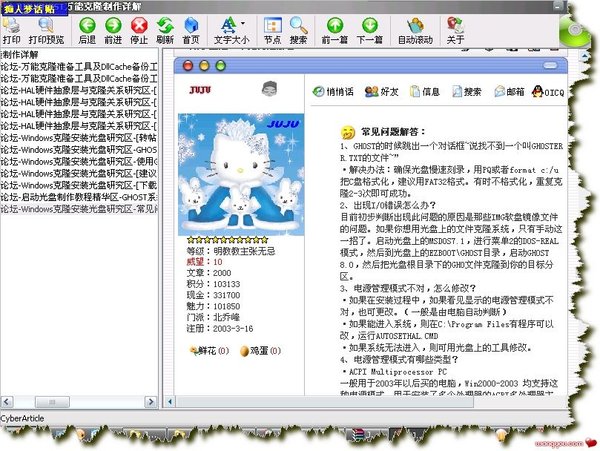Select the first HAL硬件抽象层 tree entry
The height and width of the screenshot is (451, 600).
[79, 91]
